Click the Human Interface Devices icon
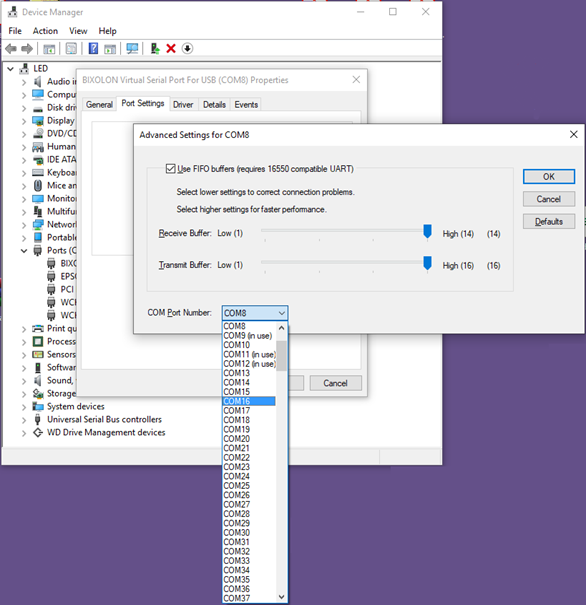This screenshot has width=586, height=605. tap(38, 147)
